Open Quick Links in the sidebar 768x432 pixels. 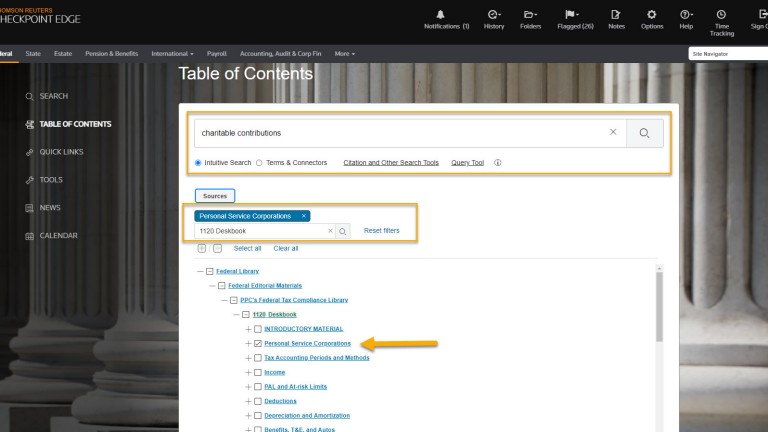pos(61,152)
